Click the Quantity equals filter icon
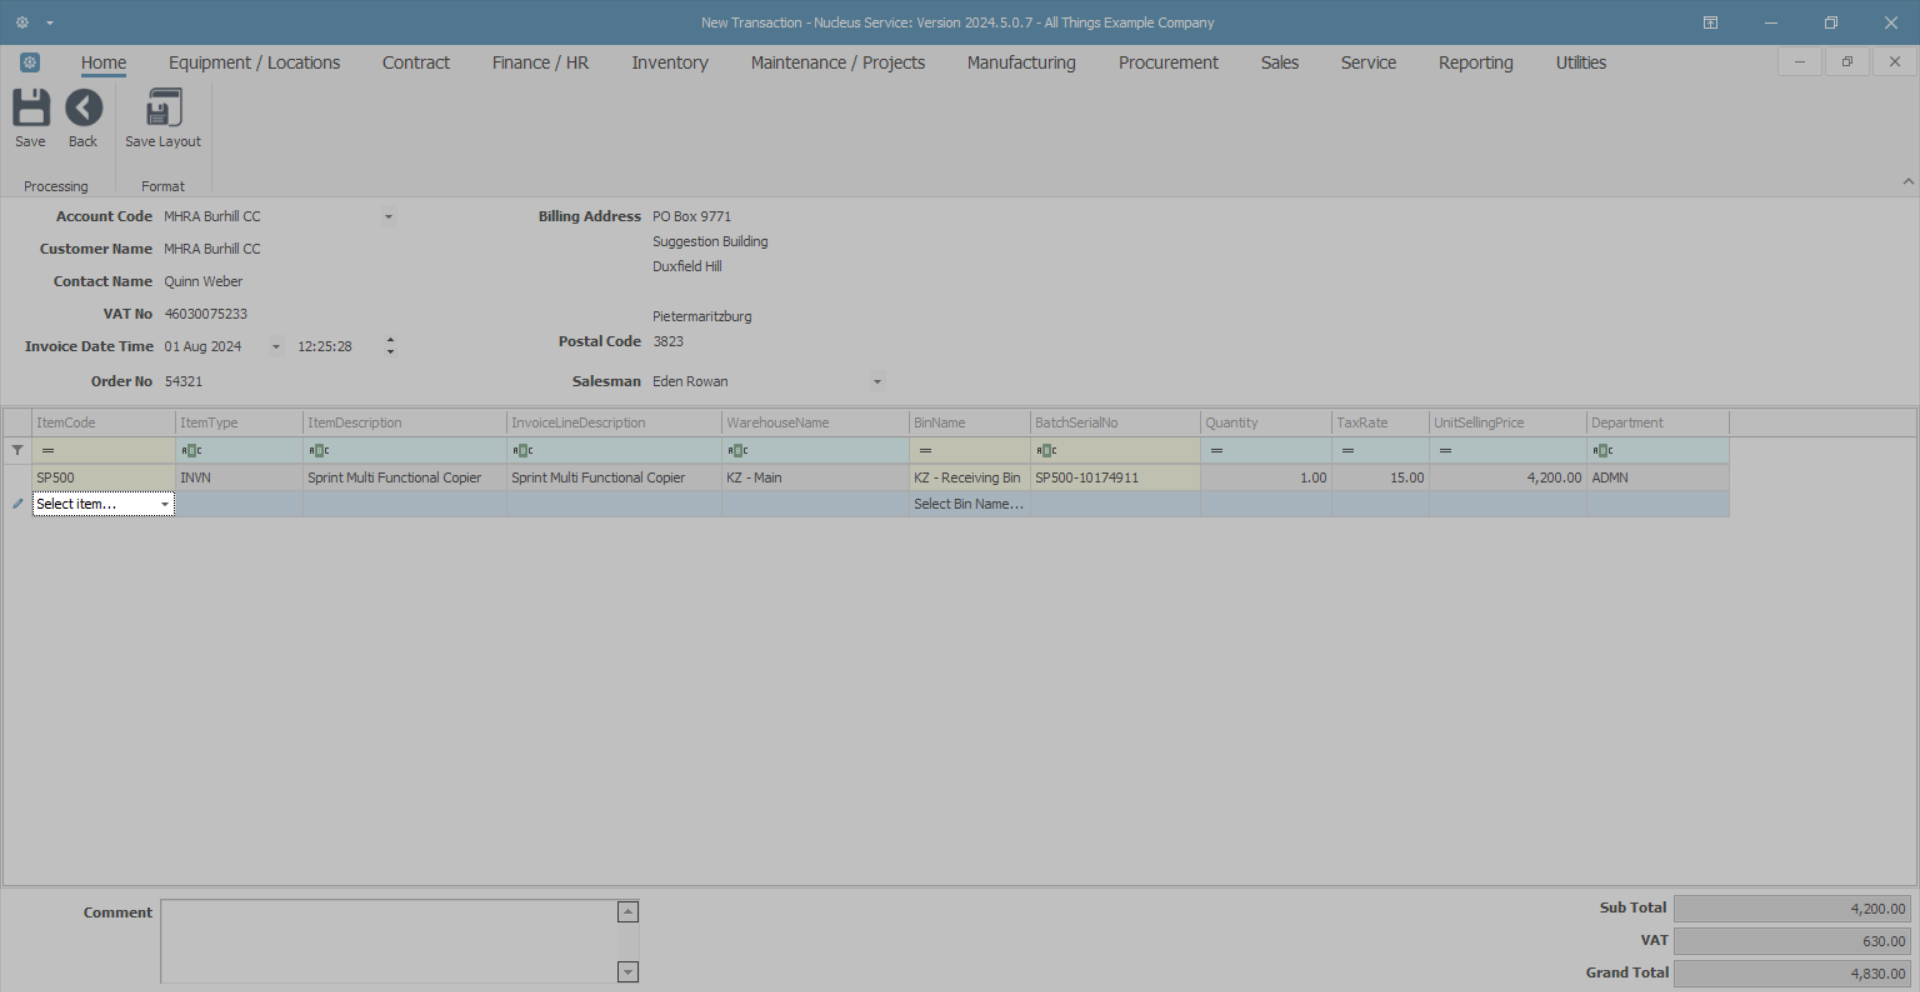The width and height of the screenshot is (1920, 992). click(x=1217, y=450)
